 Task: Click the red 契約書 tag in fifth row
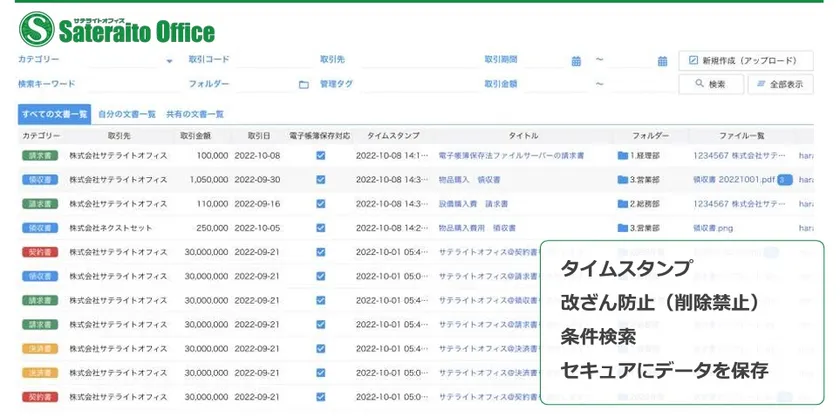click(x=40, y=252)
